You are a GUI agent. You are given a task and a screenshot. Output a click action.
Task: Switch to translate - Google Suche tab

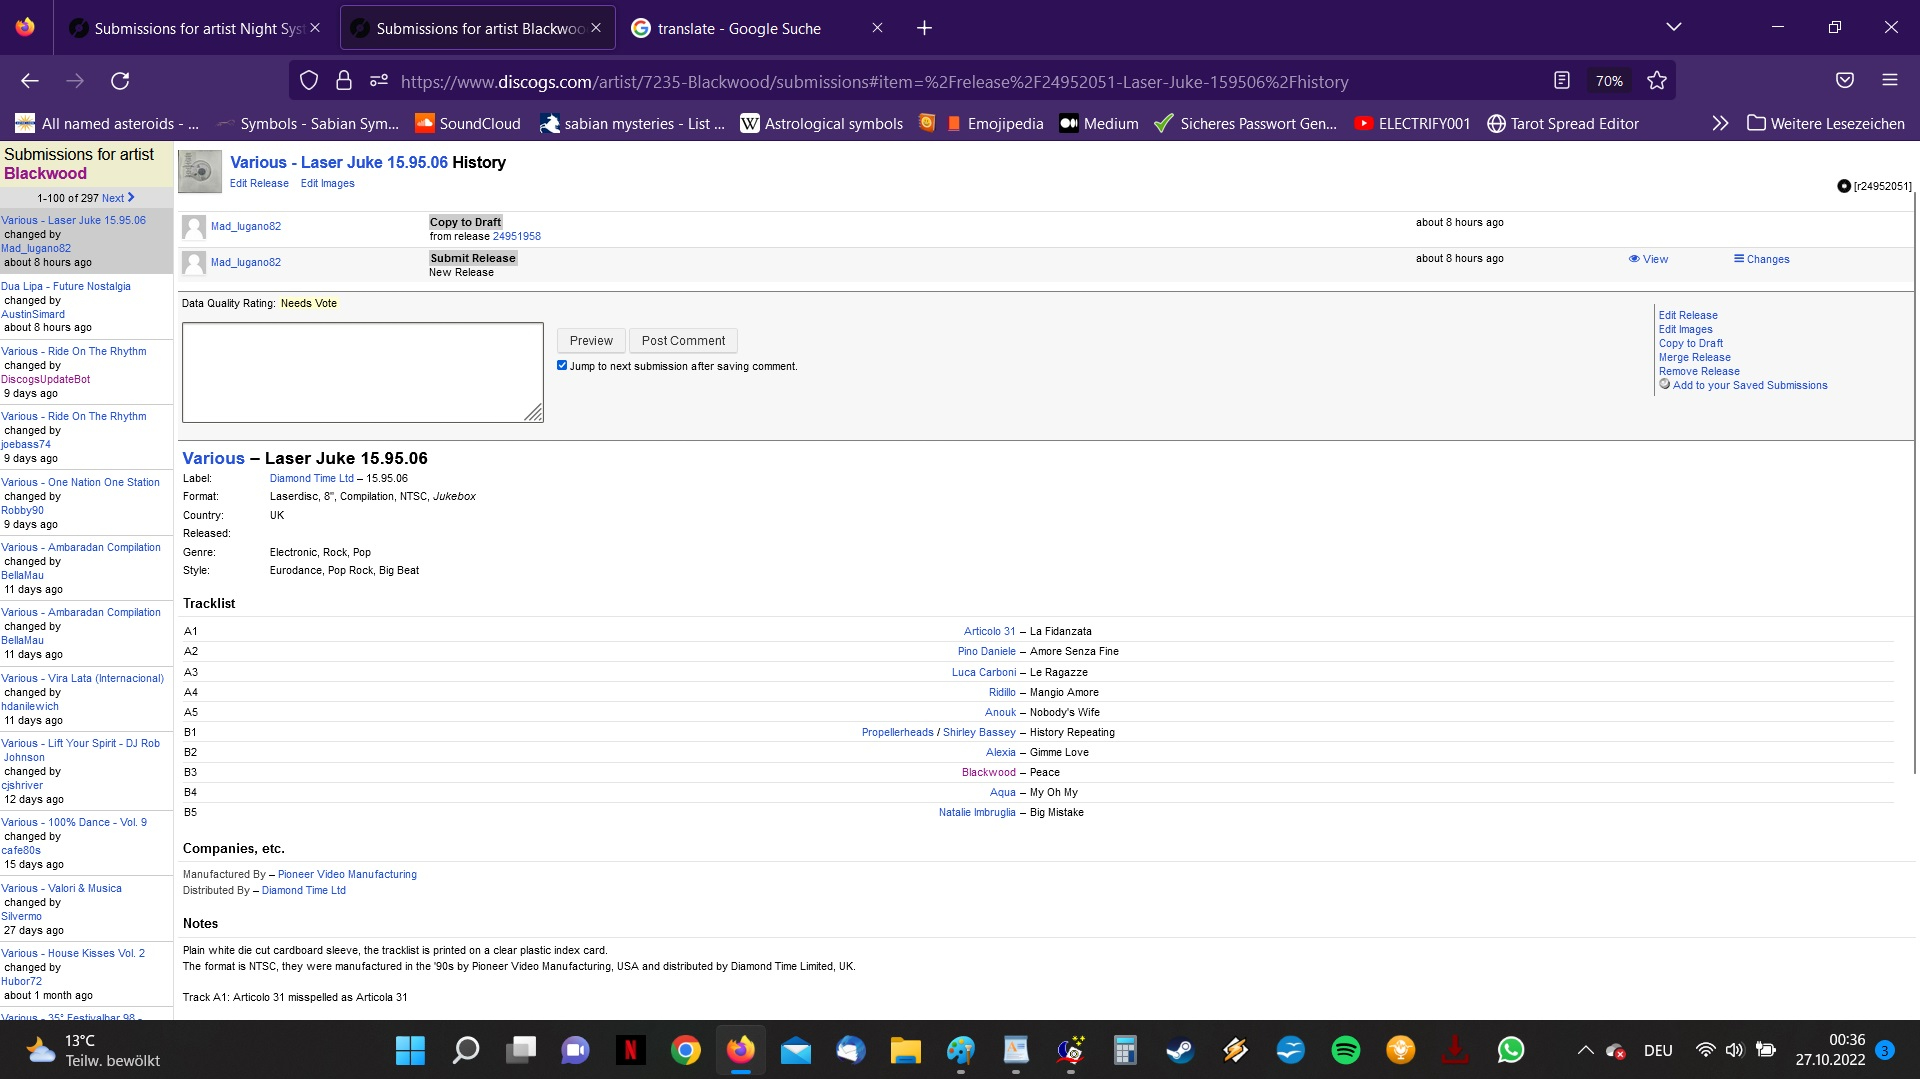(x=740, y=28)
